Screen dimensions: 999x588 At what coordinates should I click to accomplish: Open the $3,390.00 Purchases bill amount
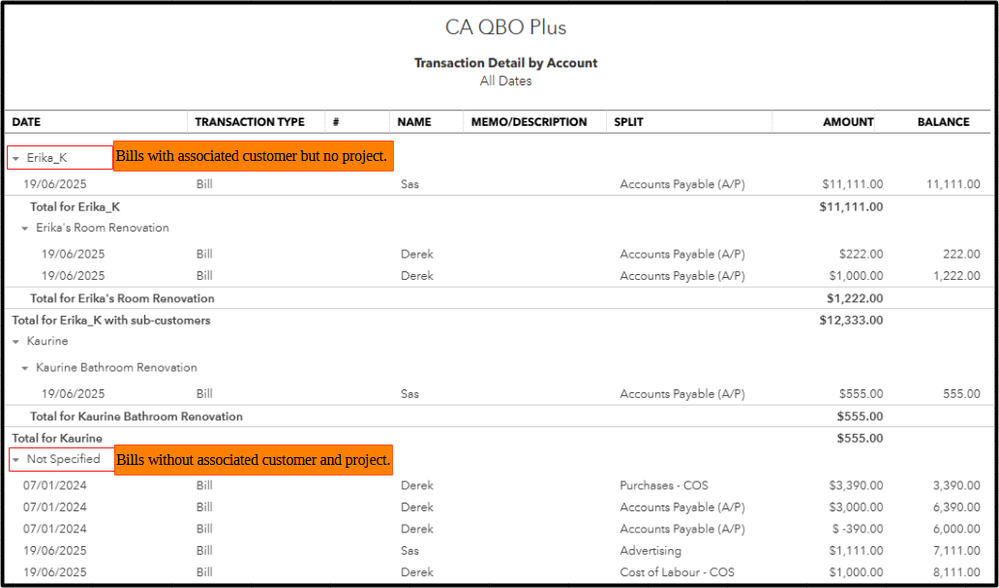(855, 486)
